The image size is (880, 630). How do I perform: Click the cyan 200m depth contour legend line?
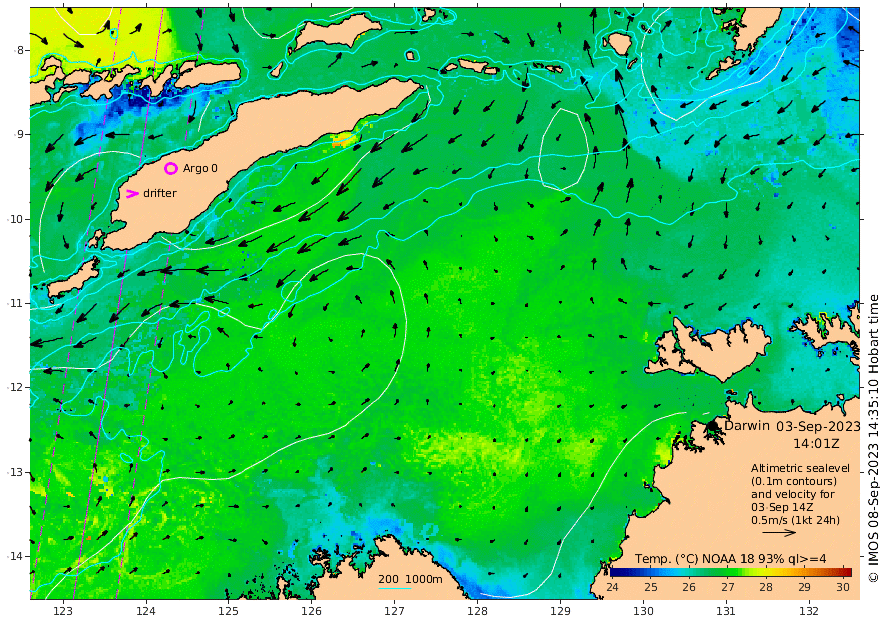pyautogui.click(x=395, y=588)
